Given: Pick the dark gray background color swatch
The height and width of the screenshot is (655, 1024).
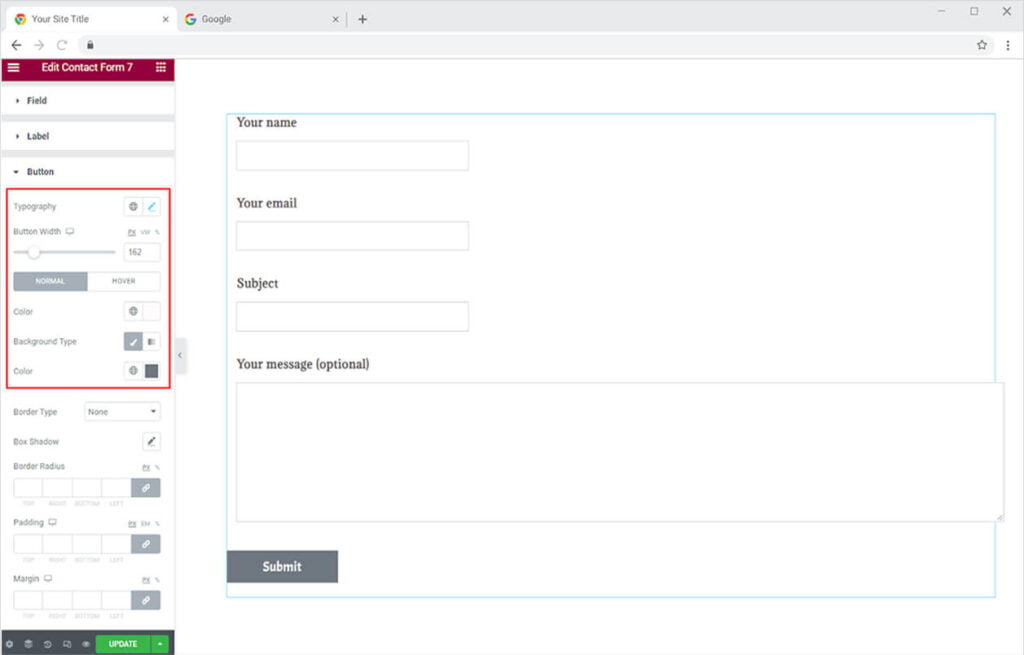Looking at the screenshot, I should coord(152,371).
